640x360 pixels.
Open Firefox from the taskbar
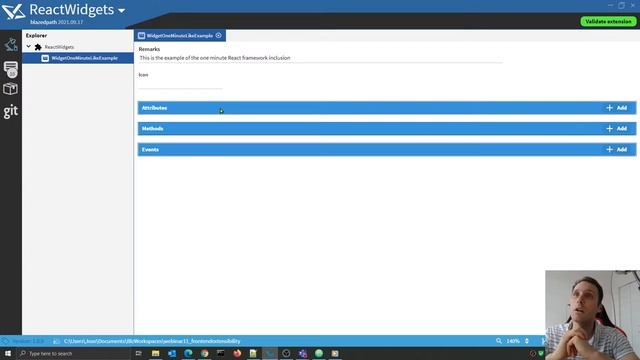click(237, 353)
